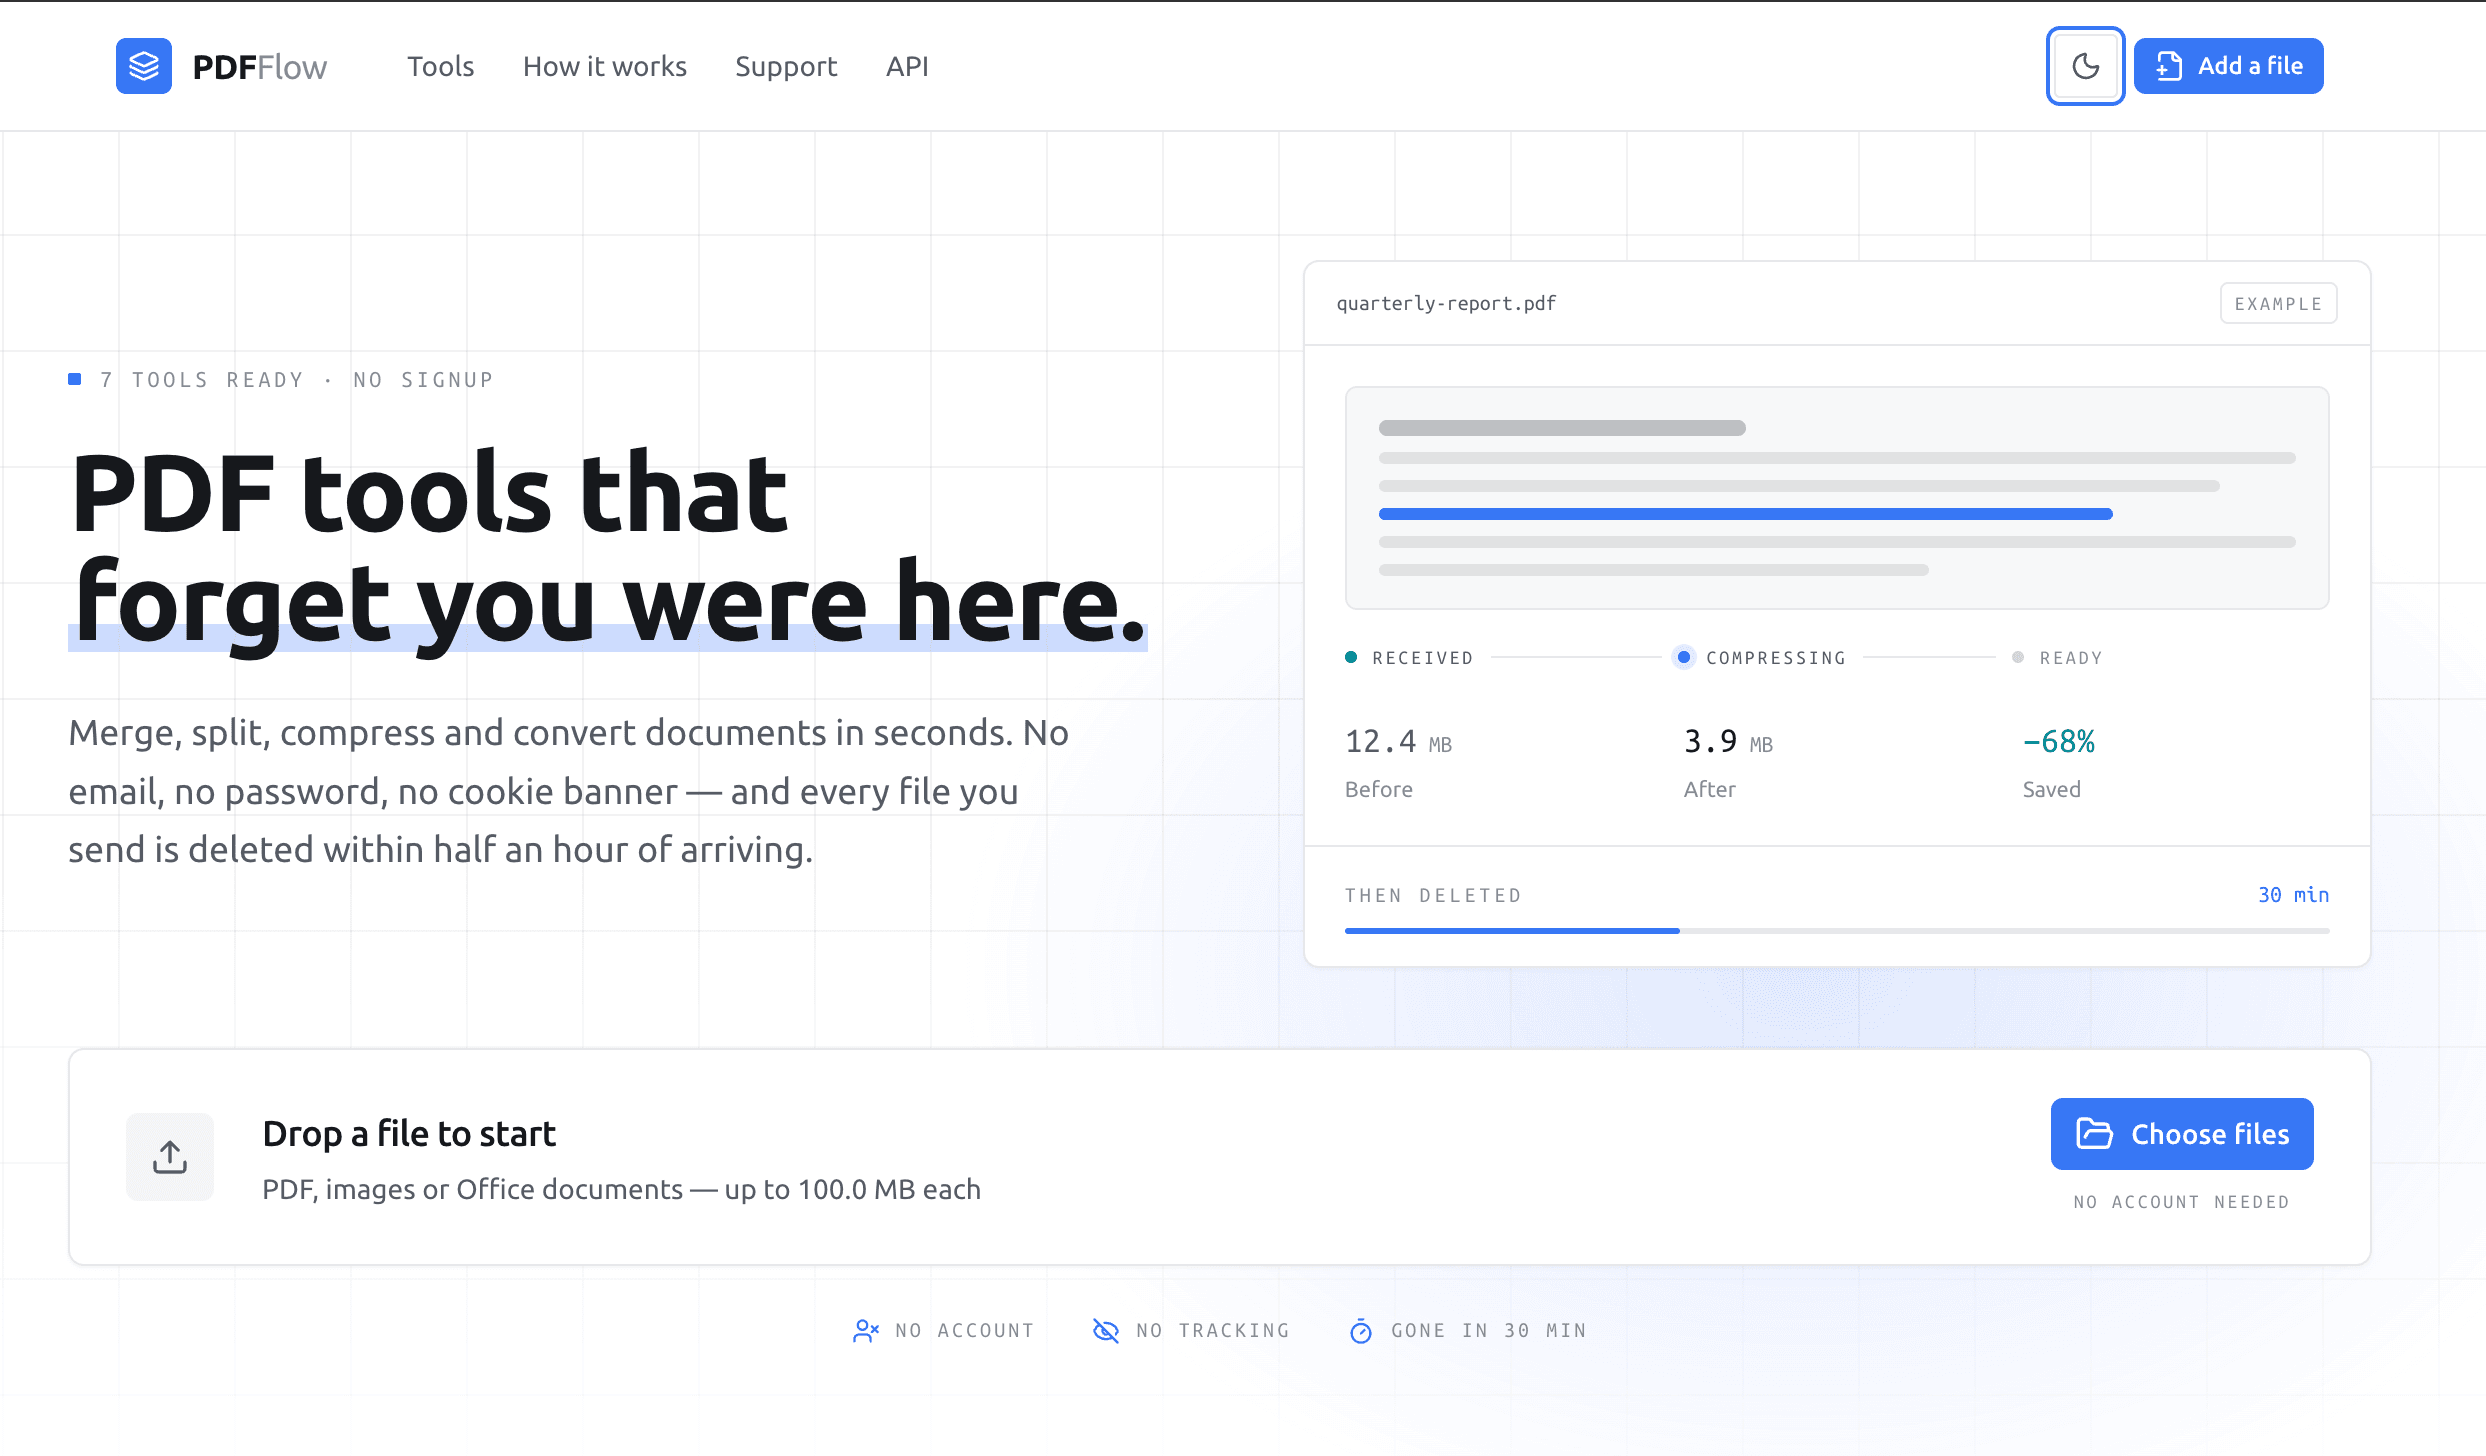Click the RECEIVED status step
The width and height of the screenshot is (2486, 1456).
[x=1409, y=658]
